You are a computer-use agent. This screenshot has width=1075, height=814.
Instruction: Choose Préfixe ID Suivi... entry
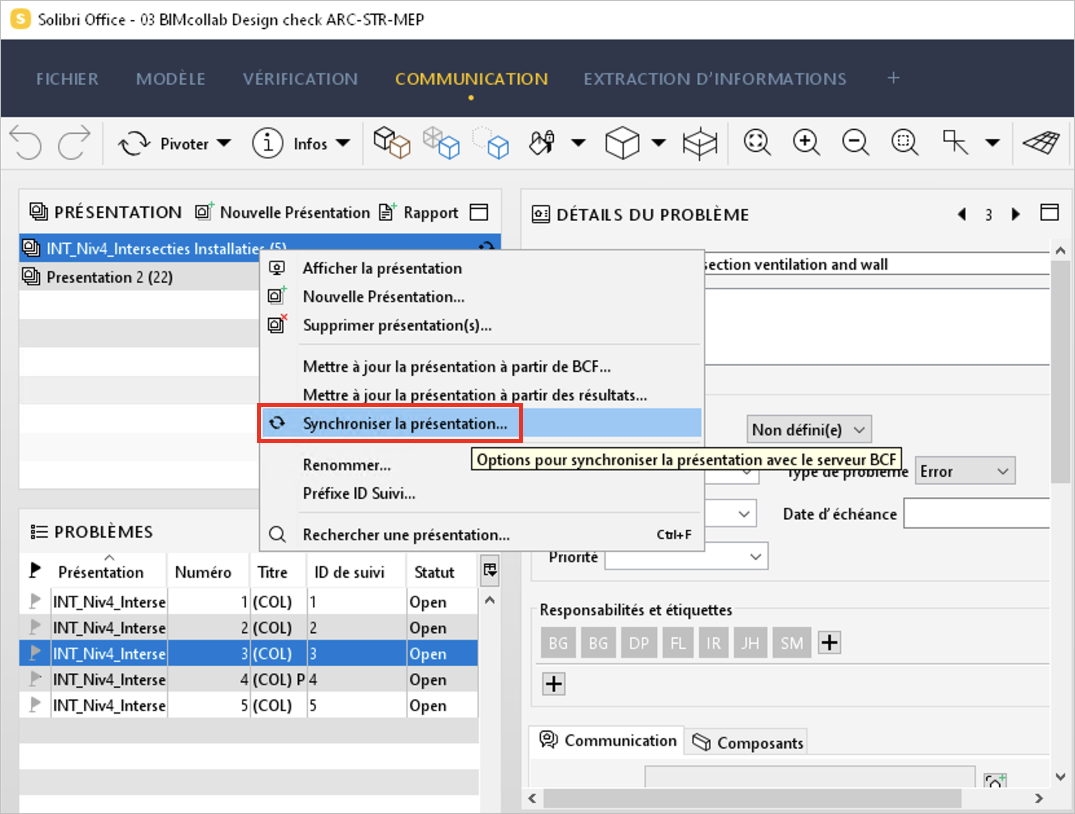pyautogui.click(x=481, y=494)
